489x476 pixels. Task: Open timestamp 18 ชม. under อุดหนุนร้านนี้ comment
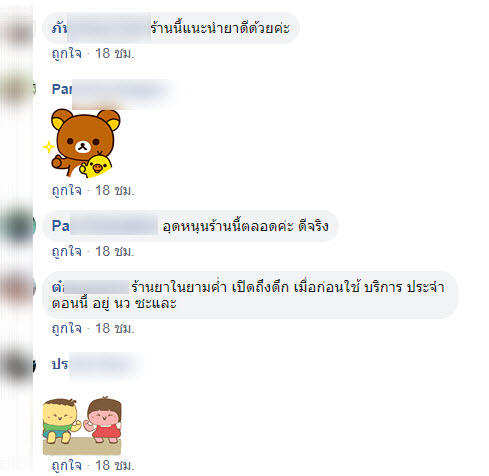point(115,251)
